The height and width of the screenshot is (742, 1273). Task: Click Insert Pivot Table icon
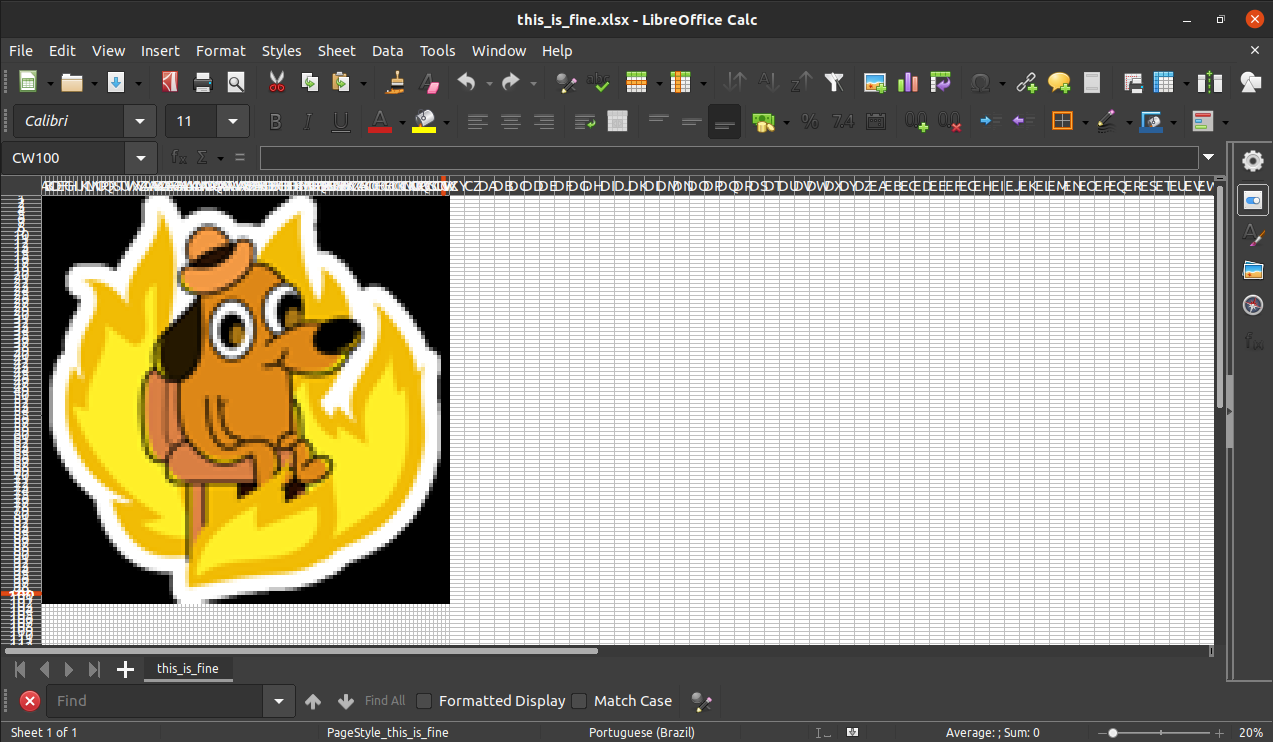(939, 82)
